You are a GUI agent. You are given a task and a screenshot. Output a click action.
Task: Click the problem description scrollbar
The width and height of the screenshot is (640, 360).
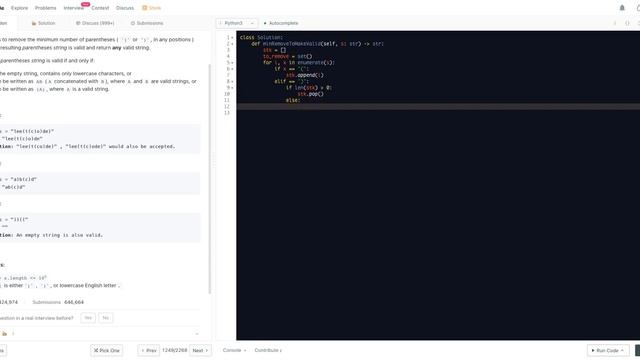[210, 178]
